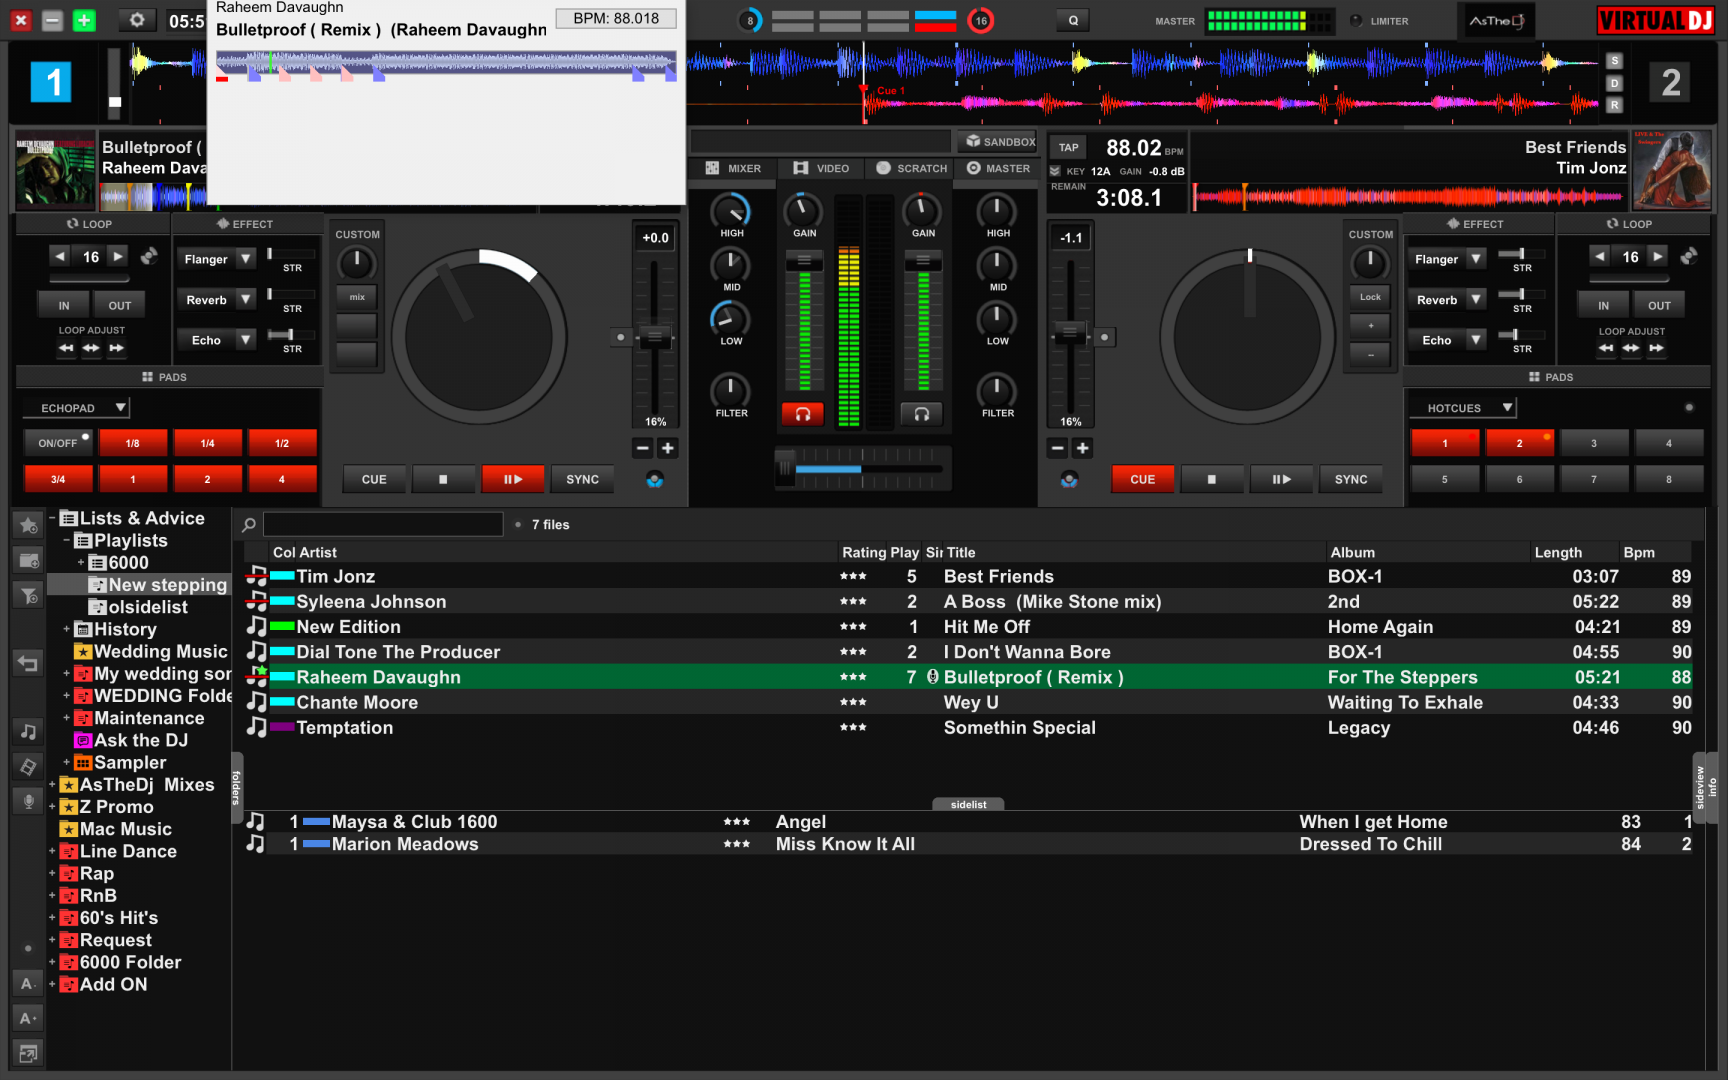Image resolution: width=1728 pixels, height=1080 pixels.
Task: Click the favorites star folder sidebar icon
Action: [x=28, y=524]
